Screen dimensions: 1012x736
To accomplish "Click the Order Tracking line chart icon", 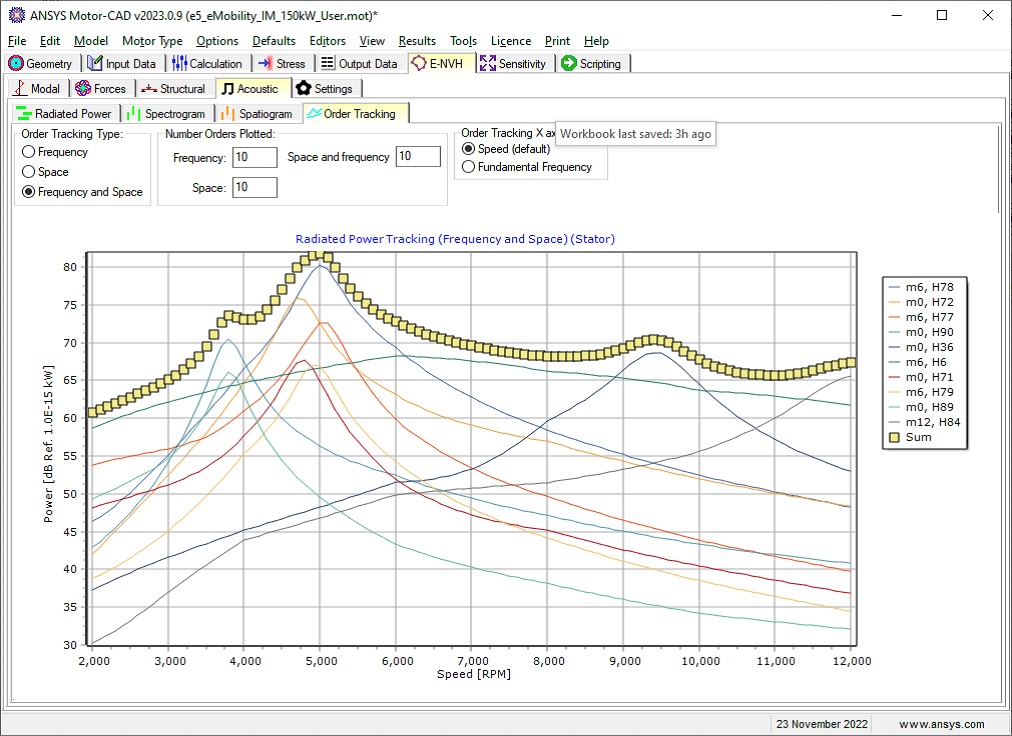I will 314,114.
